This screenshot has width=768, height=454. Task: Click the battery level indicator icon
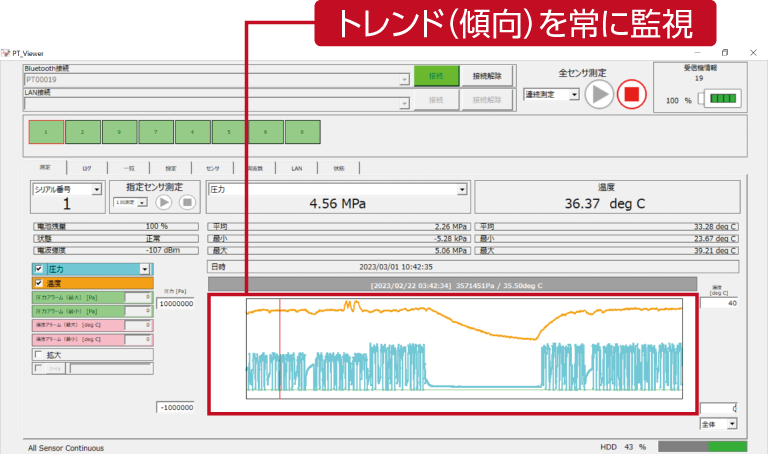coord(720,99)
